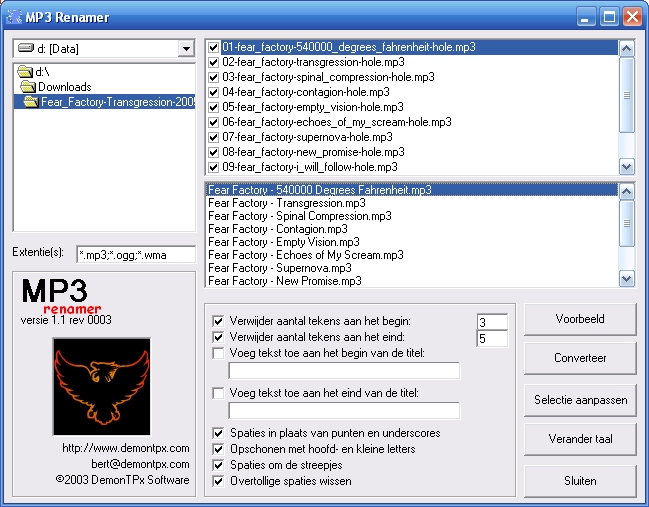Click the Selectie aanpassen button
This screenshot has height=507, width=649.
(580, 400)
